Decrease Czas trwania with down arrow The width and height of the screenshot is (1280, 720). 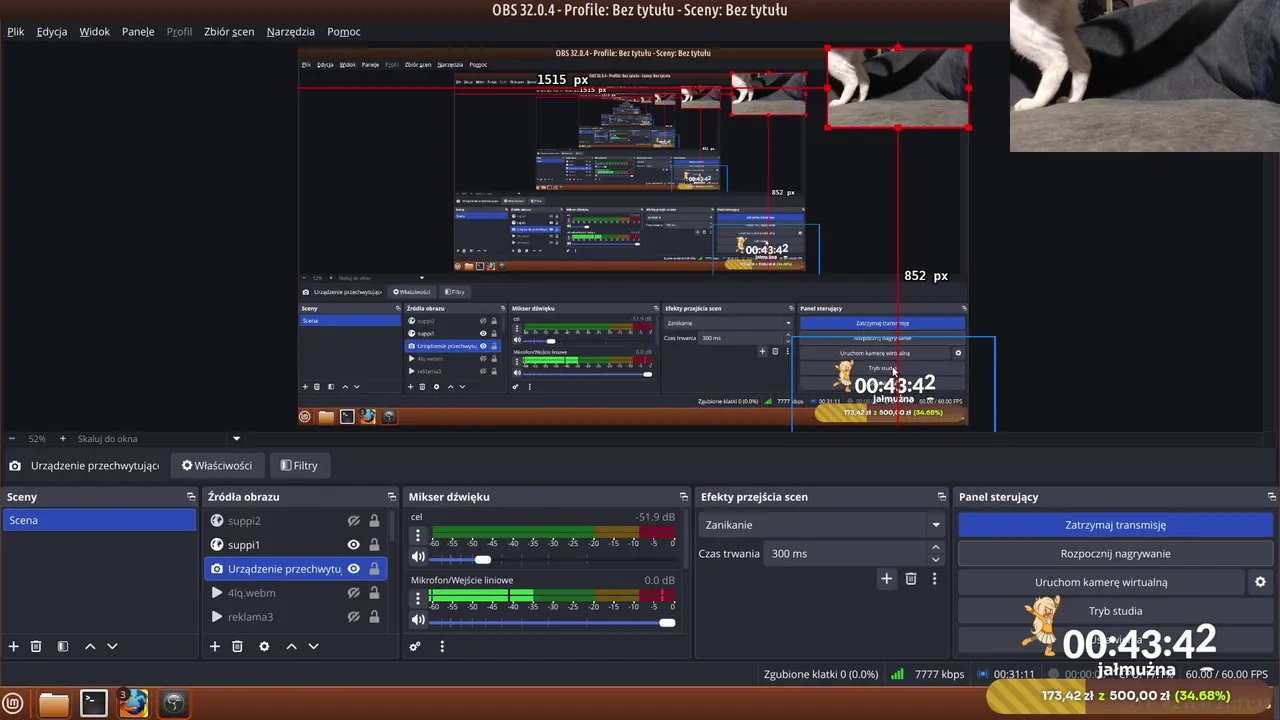click(x=936, y=559)
